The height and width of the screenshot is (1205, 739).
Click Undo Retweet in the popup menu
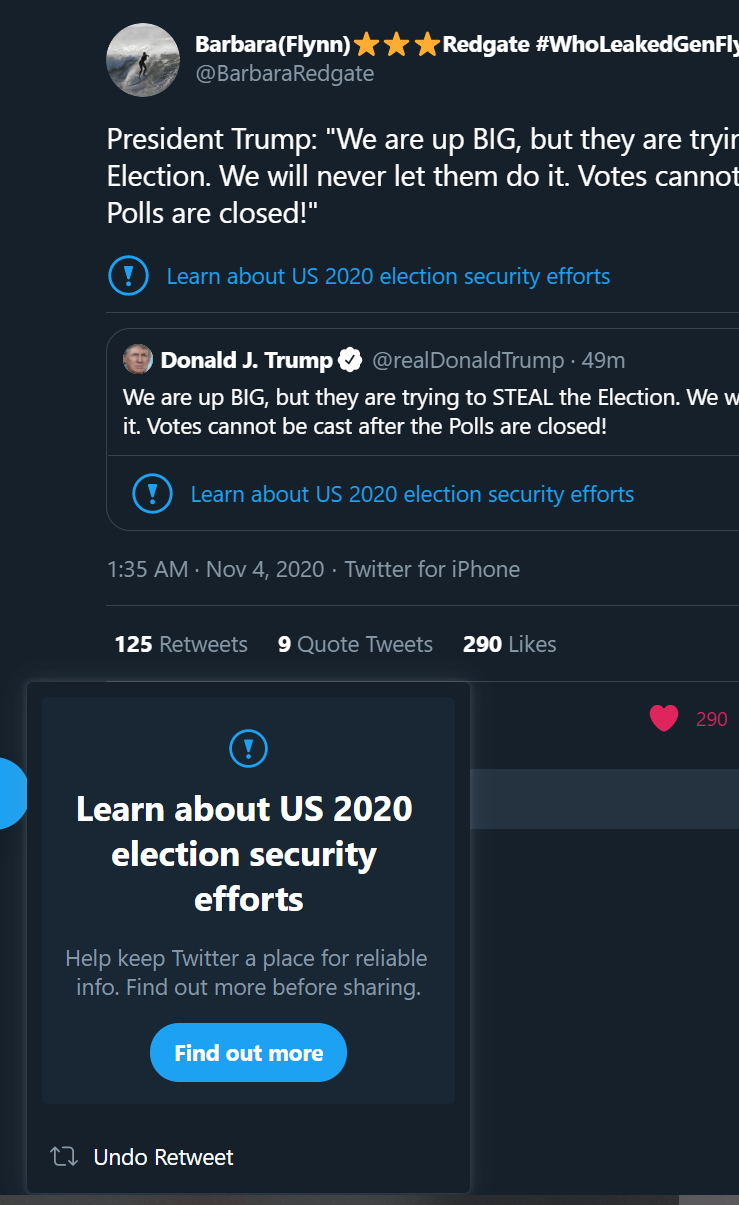[163, 1157]
